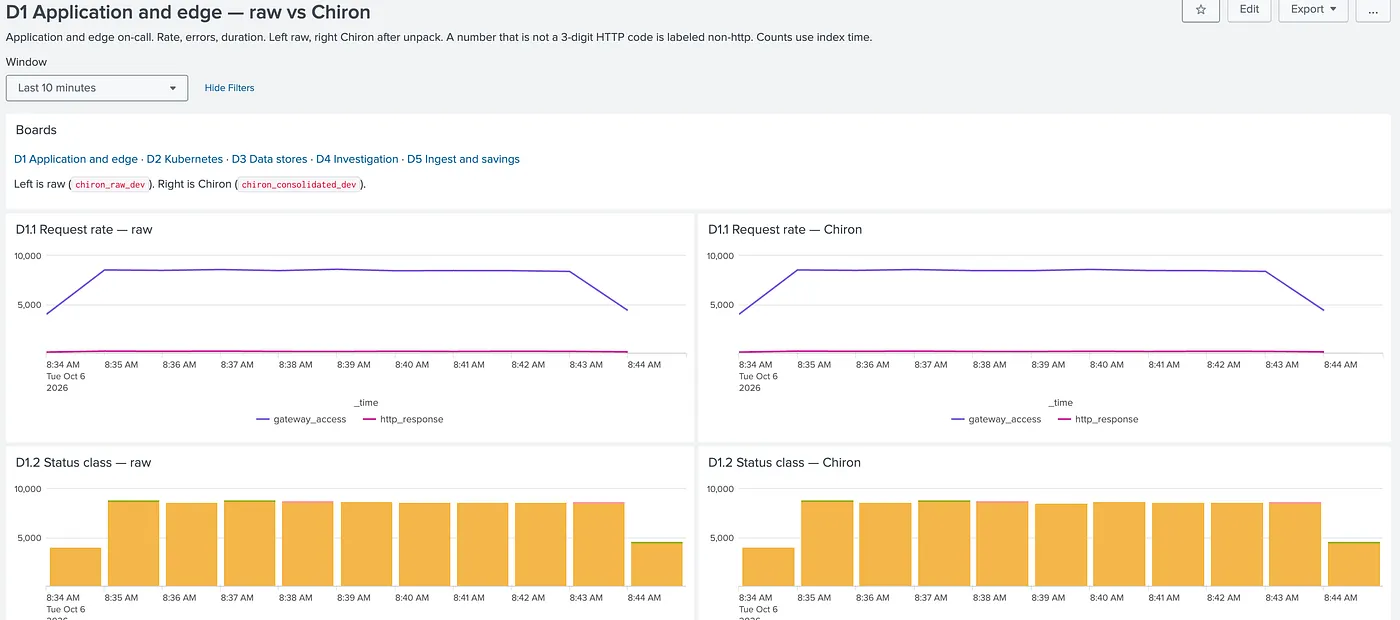1400x620 pixels.
Task: Click the Boards heading text
Action: tap(36, 130)
